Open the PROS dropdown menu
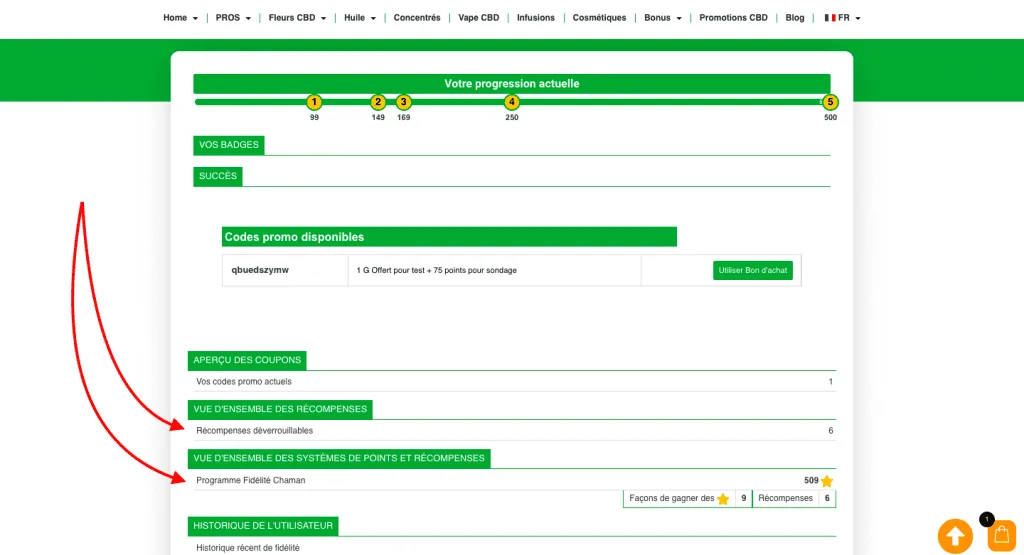This screenshot has width=1024, height=555. 233,18
